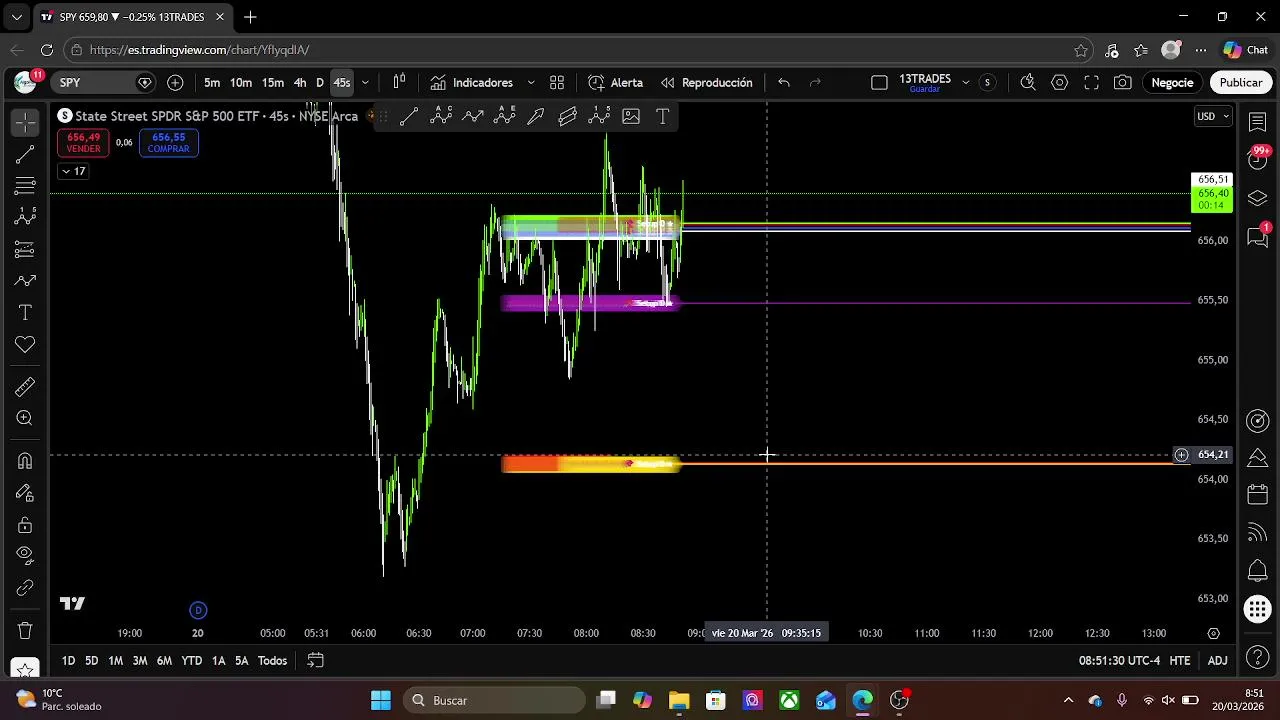Activate the Zoom in magnifier tool
The height and width of the screenshot is (720, 1280).
[25, 419]
